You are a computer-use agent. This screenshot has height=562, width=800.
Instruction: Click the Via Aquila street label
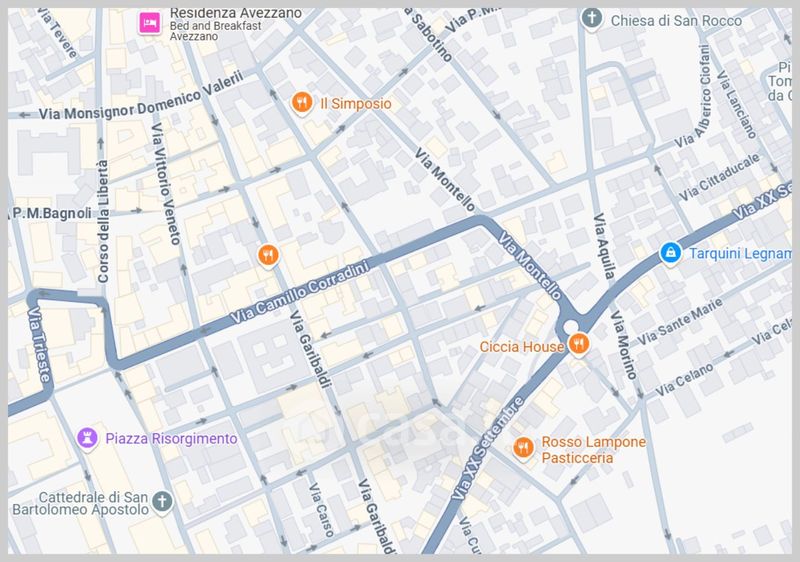point(604,246)
